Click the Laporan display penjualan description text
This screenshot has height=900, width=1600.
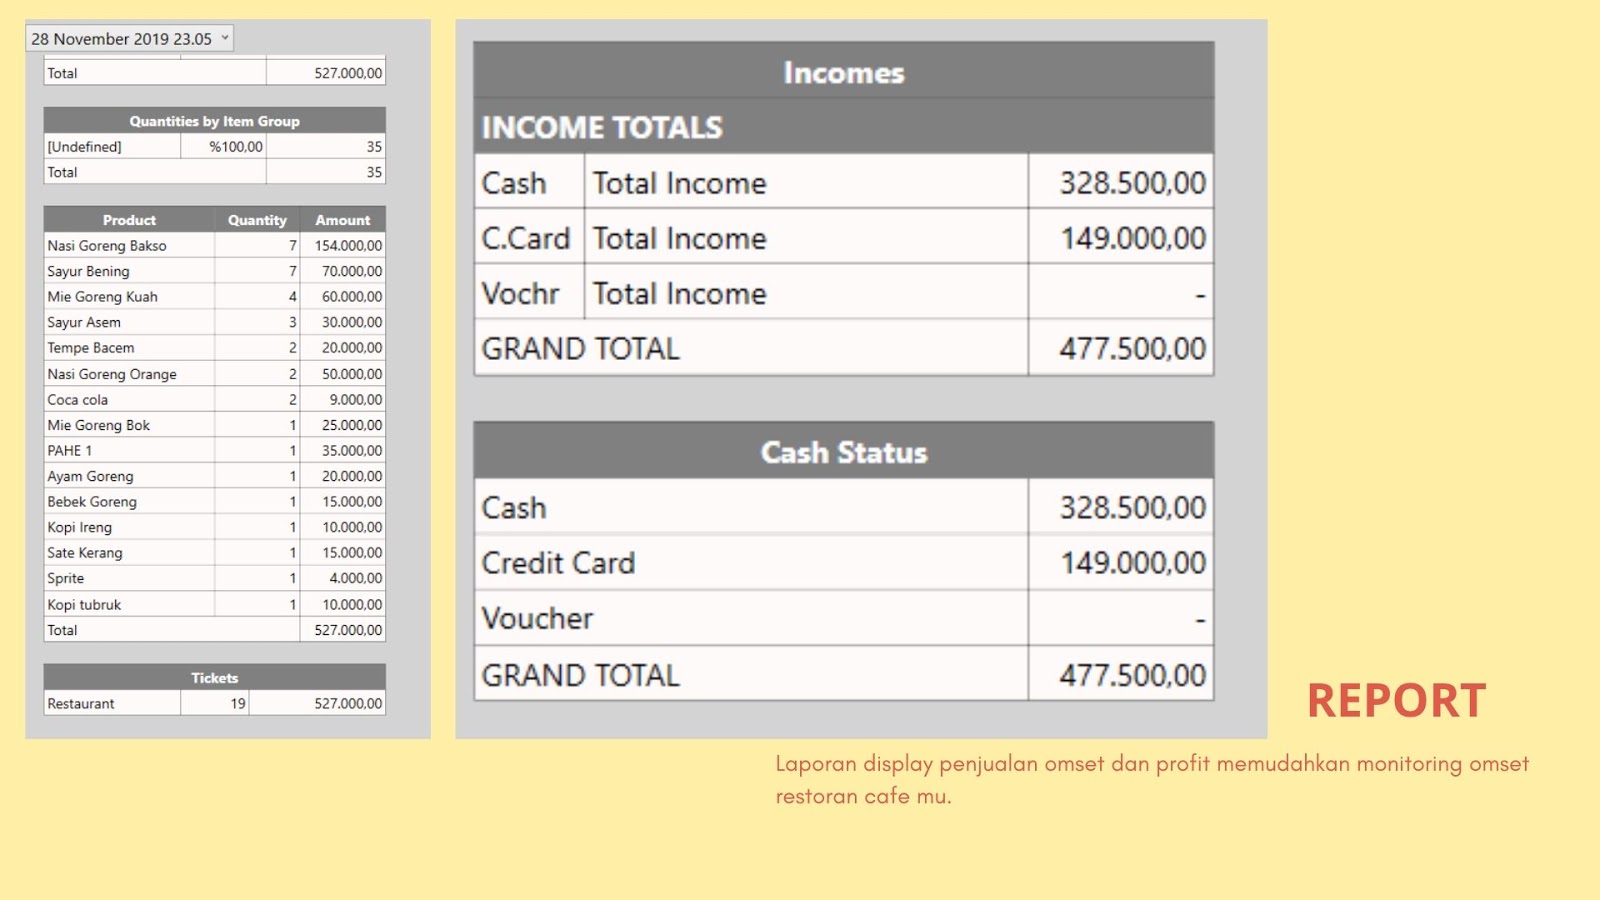pos(1152,780)
